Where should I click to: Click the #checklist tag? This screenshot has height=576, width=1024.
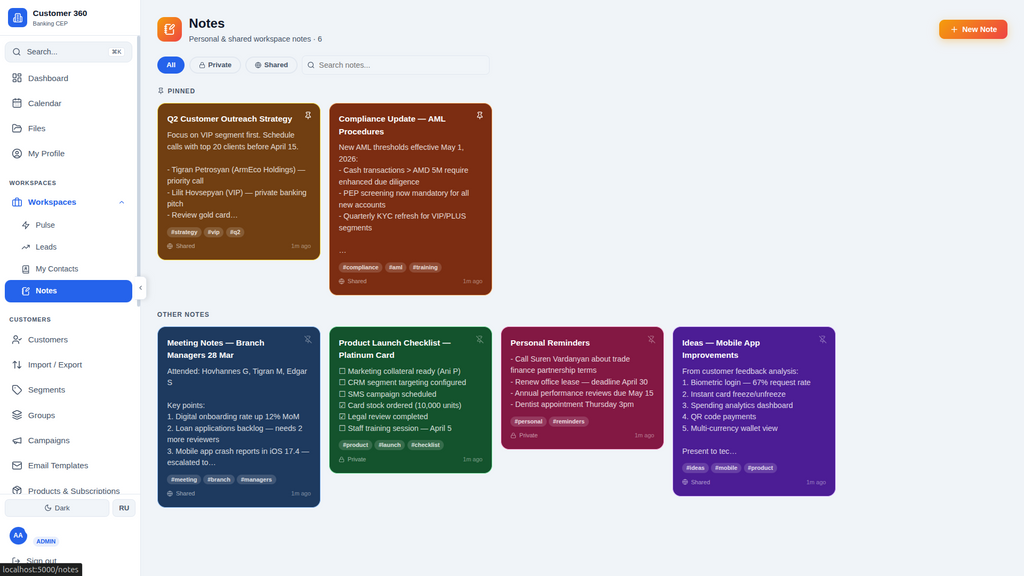426,445
